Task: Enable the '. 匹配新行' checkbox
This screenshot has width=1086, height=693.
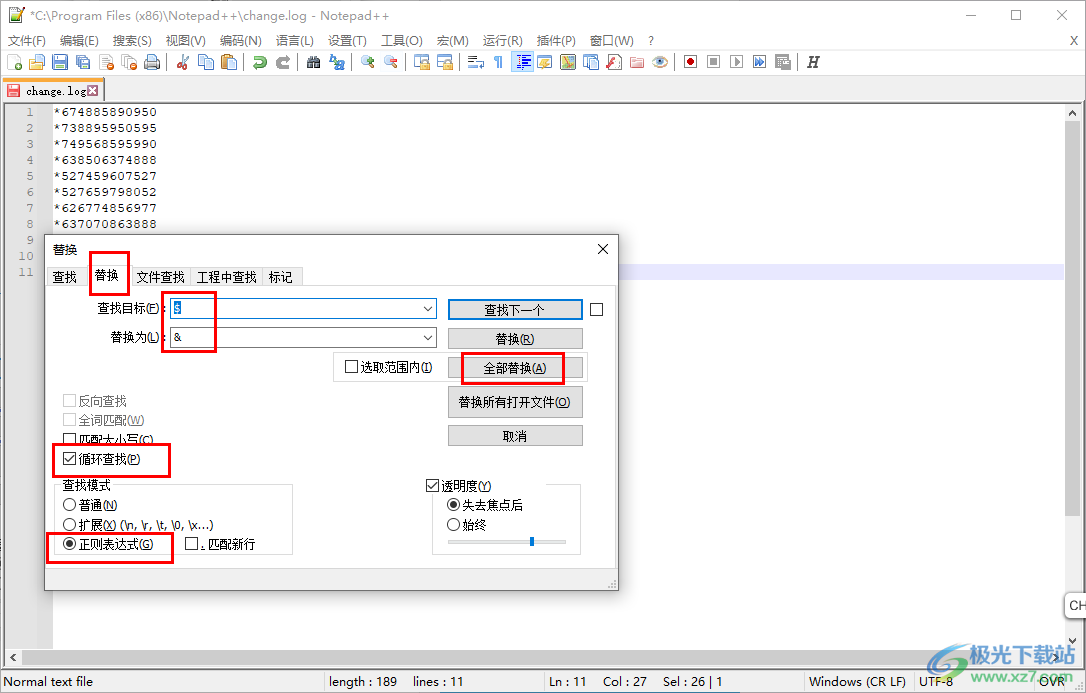Action: (192, 544)
